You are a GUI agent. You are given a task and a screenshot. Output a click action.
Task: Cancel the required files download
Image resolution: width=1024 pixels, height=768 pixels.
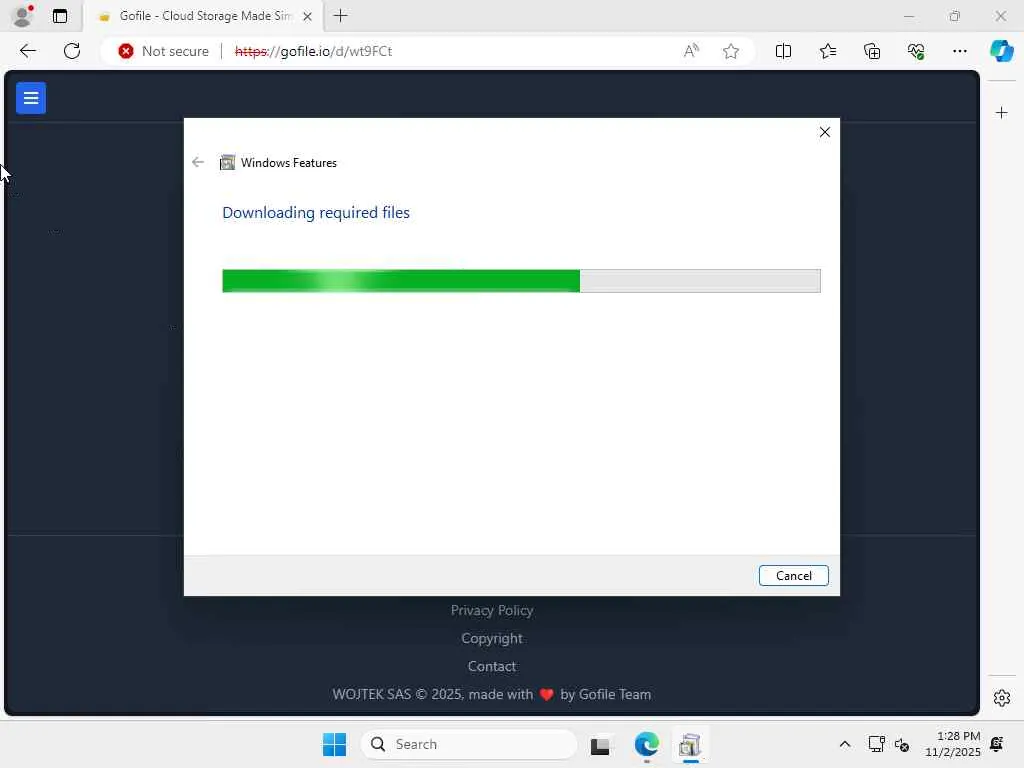click(x=793, y=575)
